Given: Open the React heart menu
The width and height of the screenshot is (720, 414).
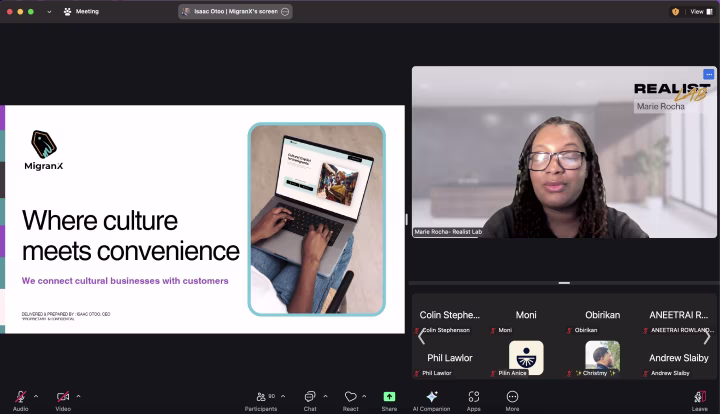Looking at the screenshot, I should tap(350, 400).
